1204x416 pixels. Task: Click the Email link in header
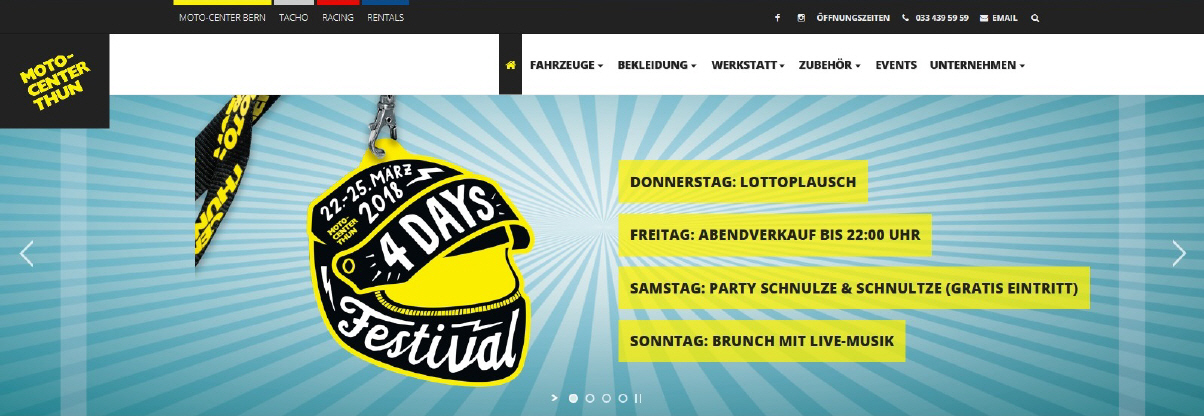click(998, 18)
